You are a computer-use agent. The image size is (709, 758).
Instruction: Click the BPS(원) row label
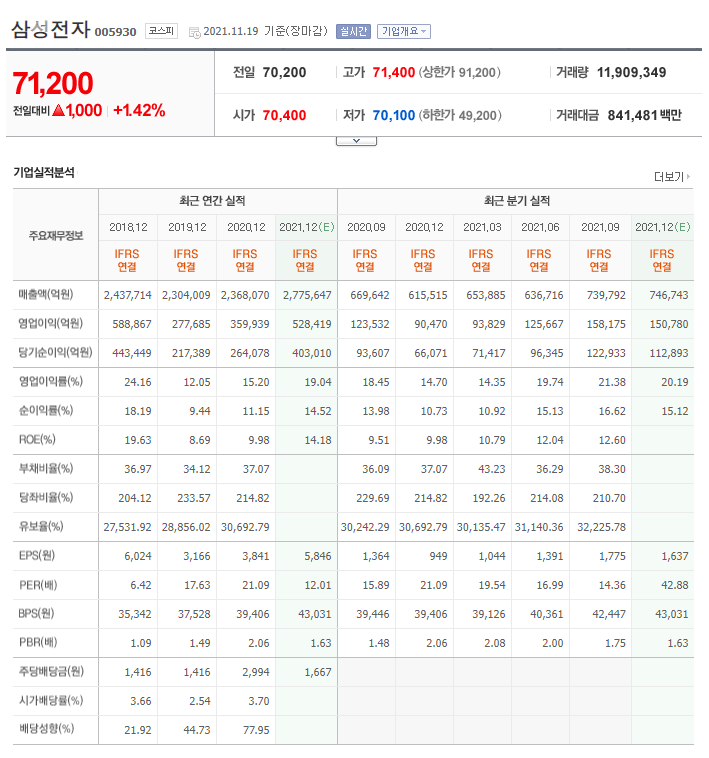click(36, 613)
